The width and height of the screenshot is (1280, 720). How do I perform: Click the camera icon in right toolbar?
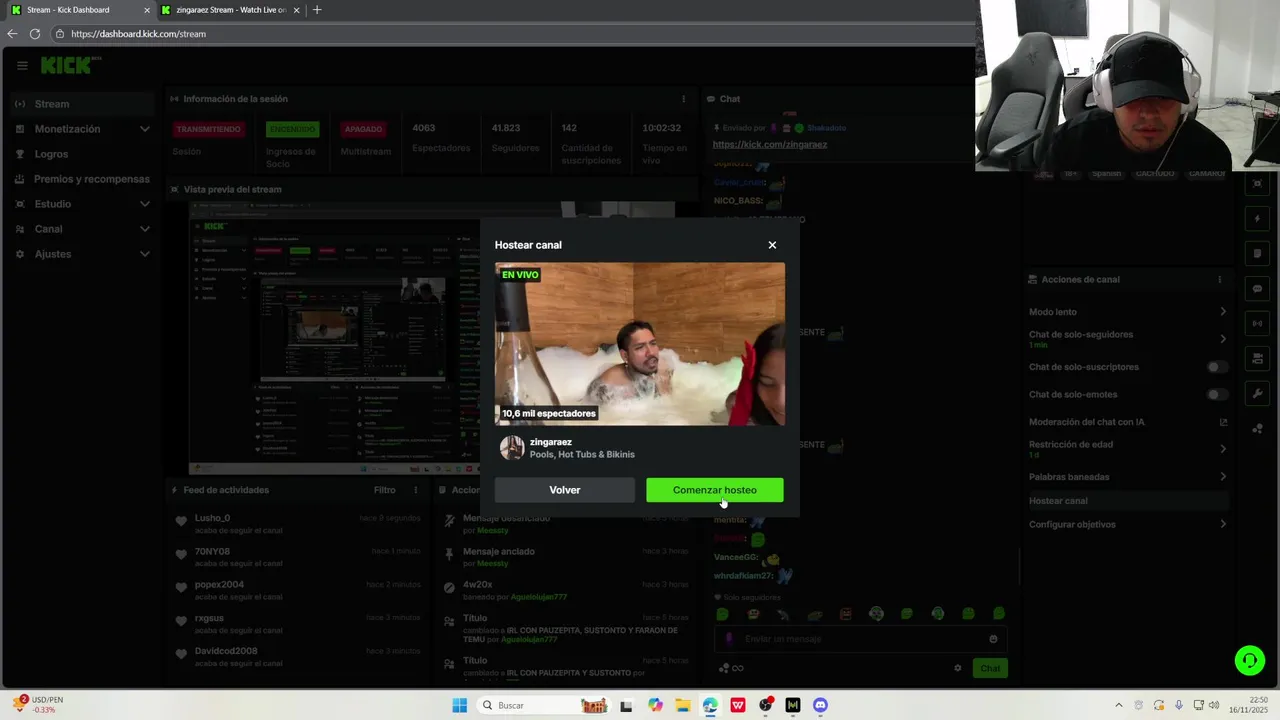tap(1258, 359)
